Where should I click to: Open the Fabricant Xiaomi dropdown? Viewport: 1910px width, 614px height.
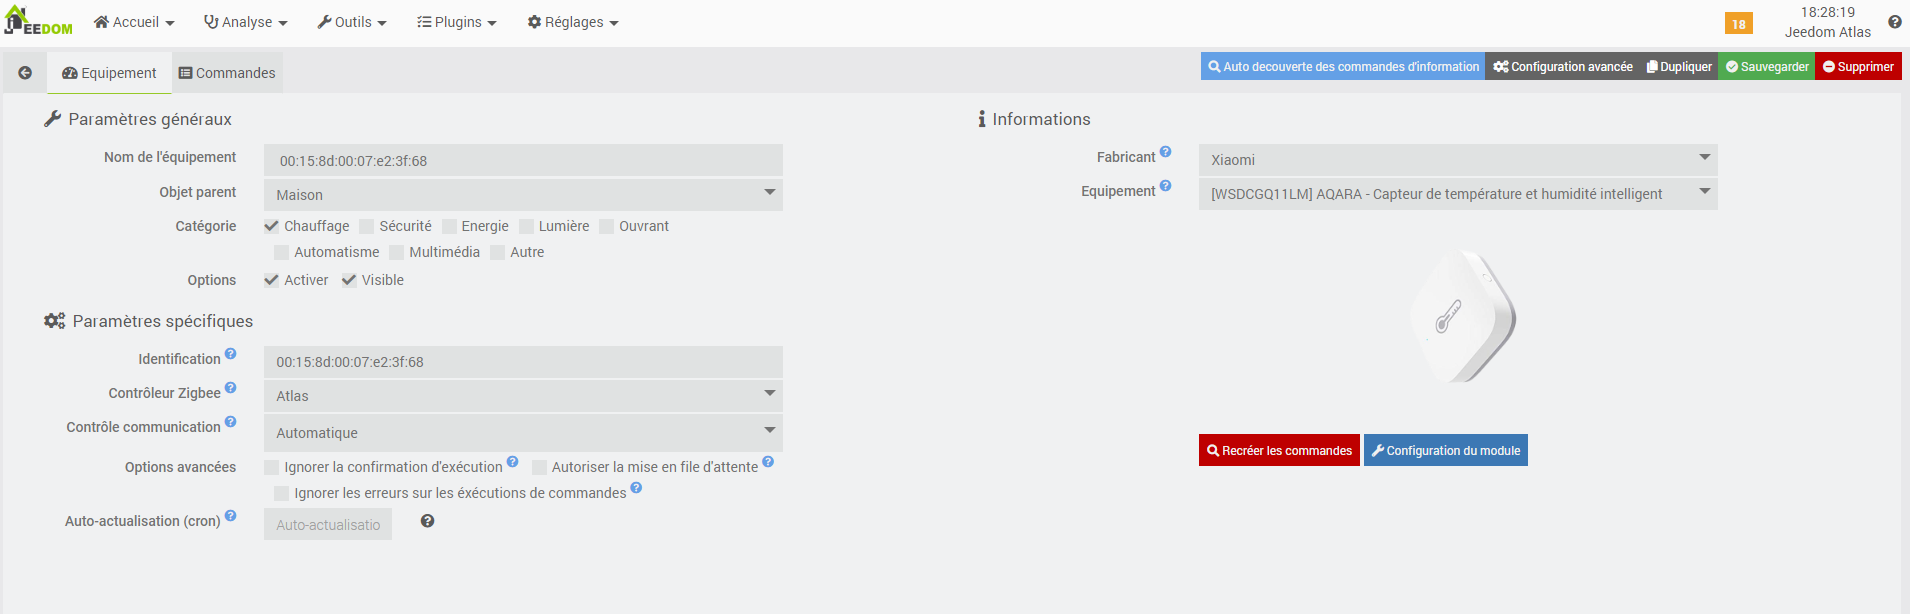click(1457, 160)
